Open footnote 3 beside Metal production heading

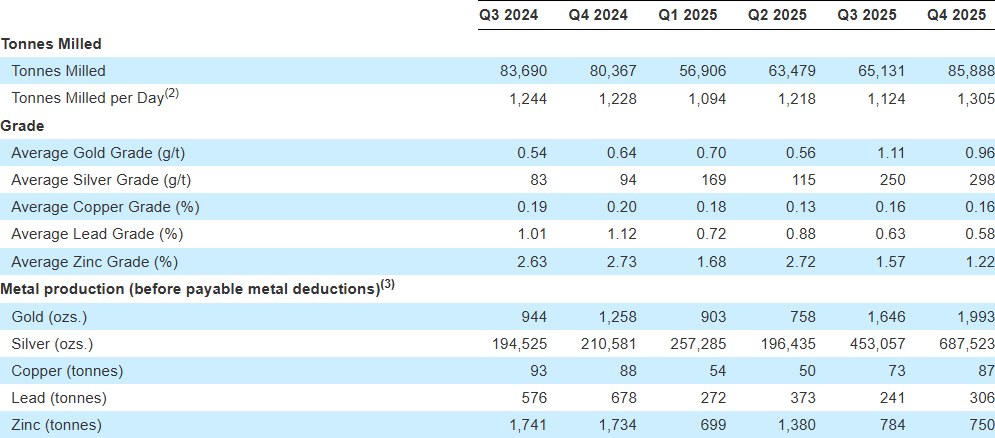(x=388, y=285)
